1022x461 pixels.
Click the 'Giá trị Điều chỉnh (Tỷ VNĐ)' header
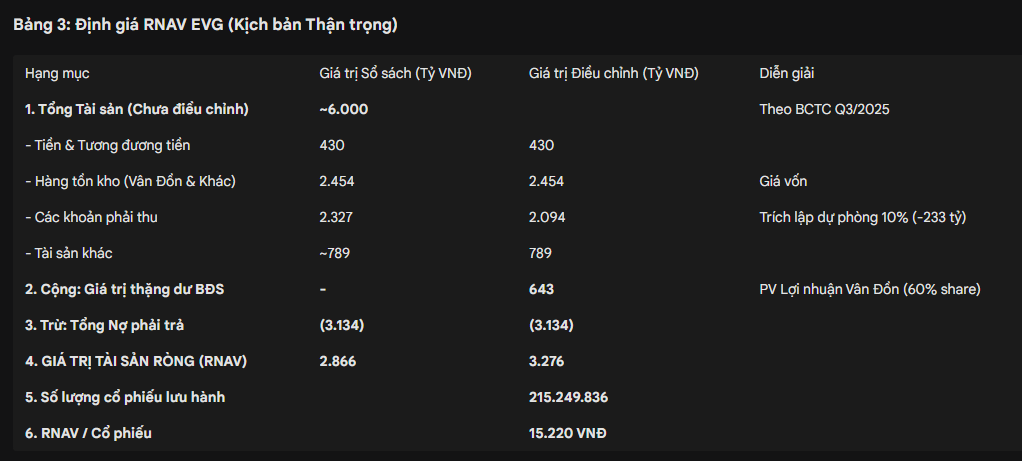tap(613, 73)
